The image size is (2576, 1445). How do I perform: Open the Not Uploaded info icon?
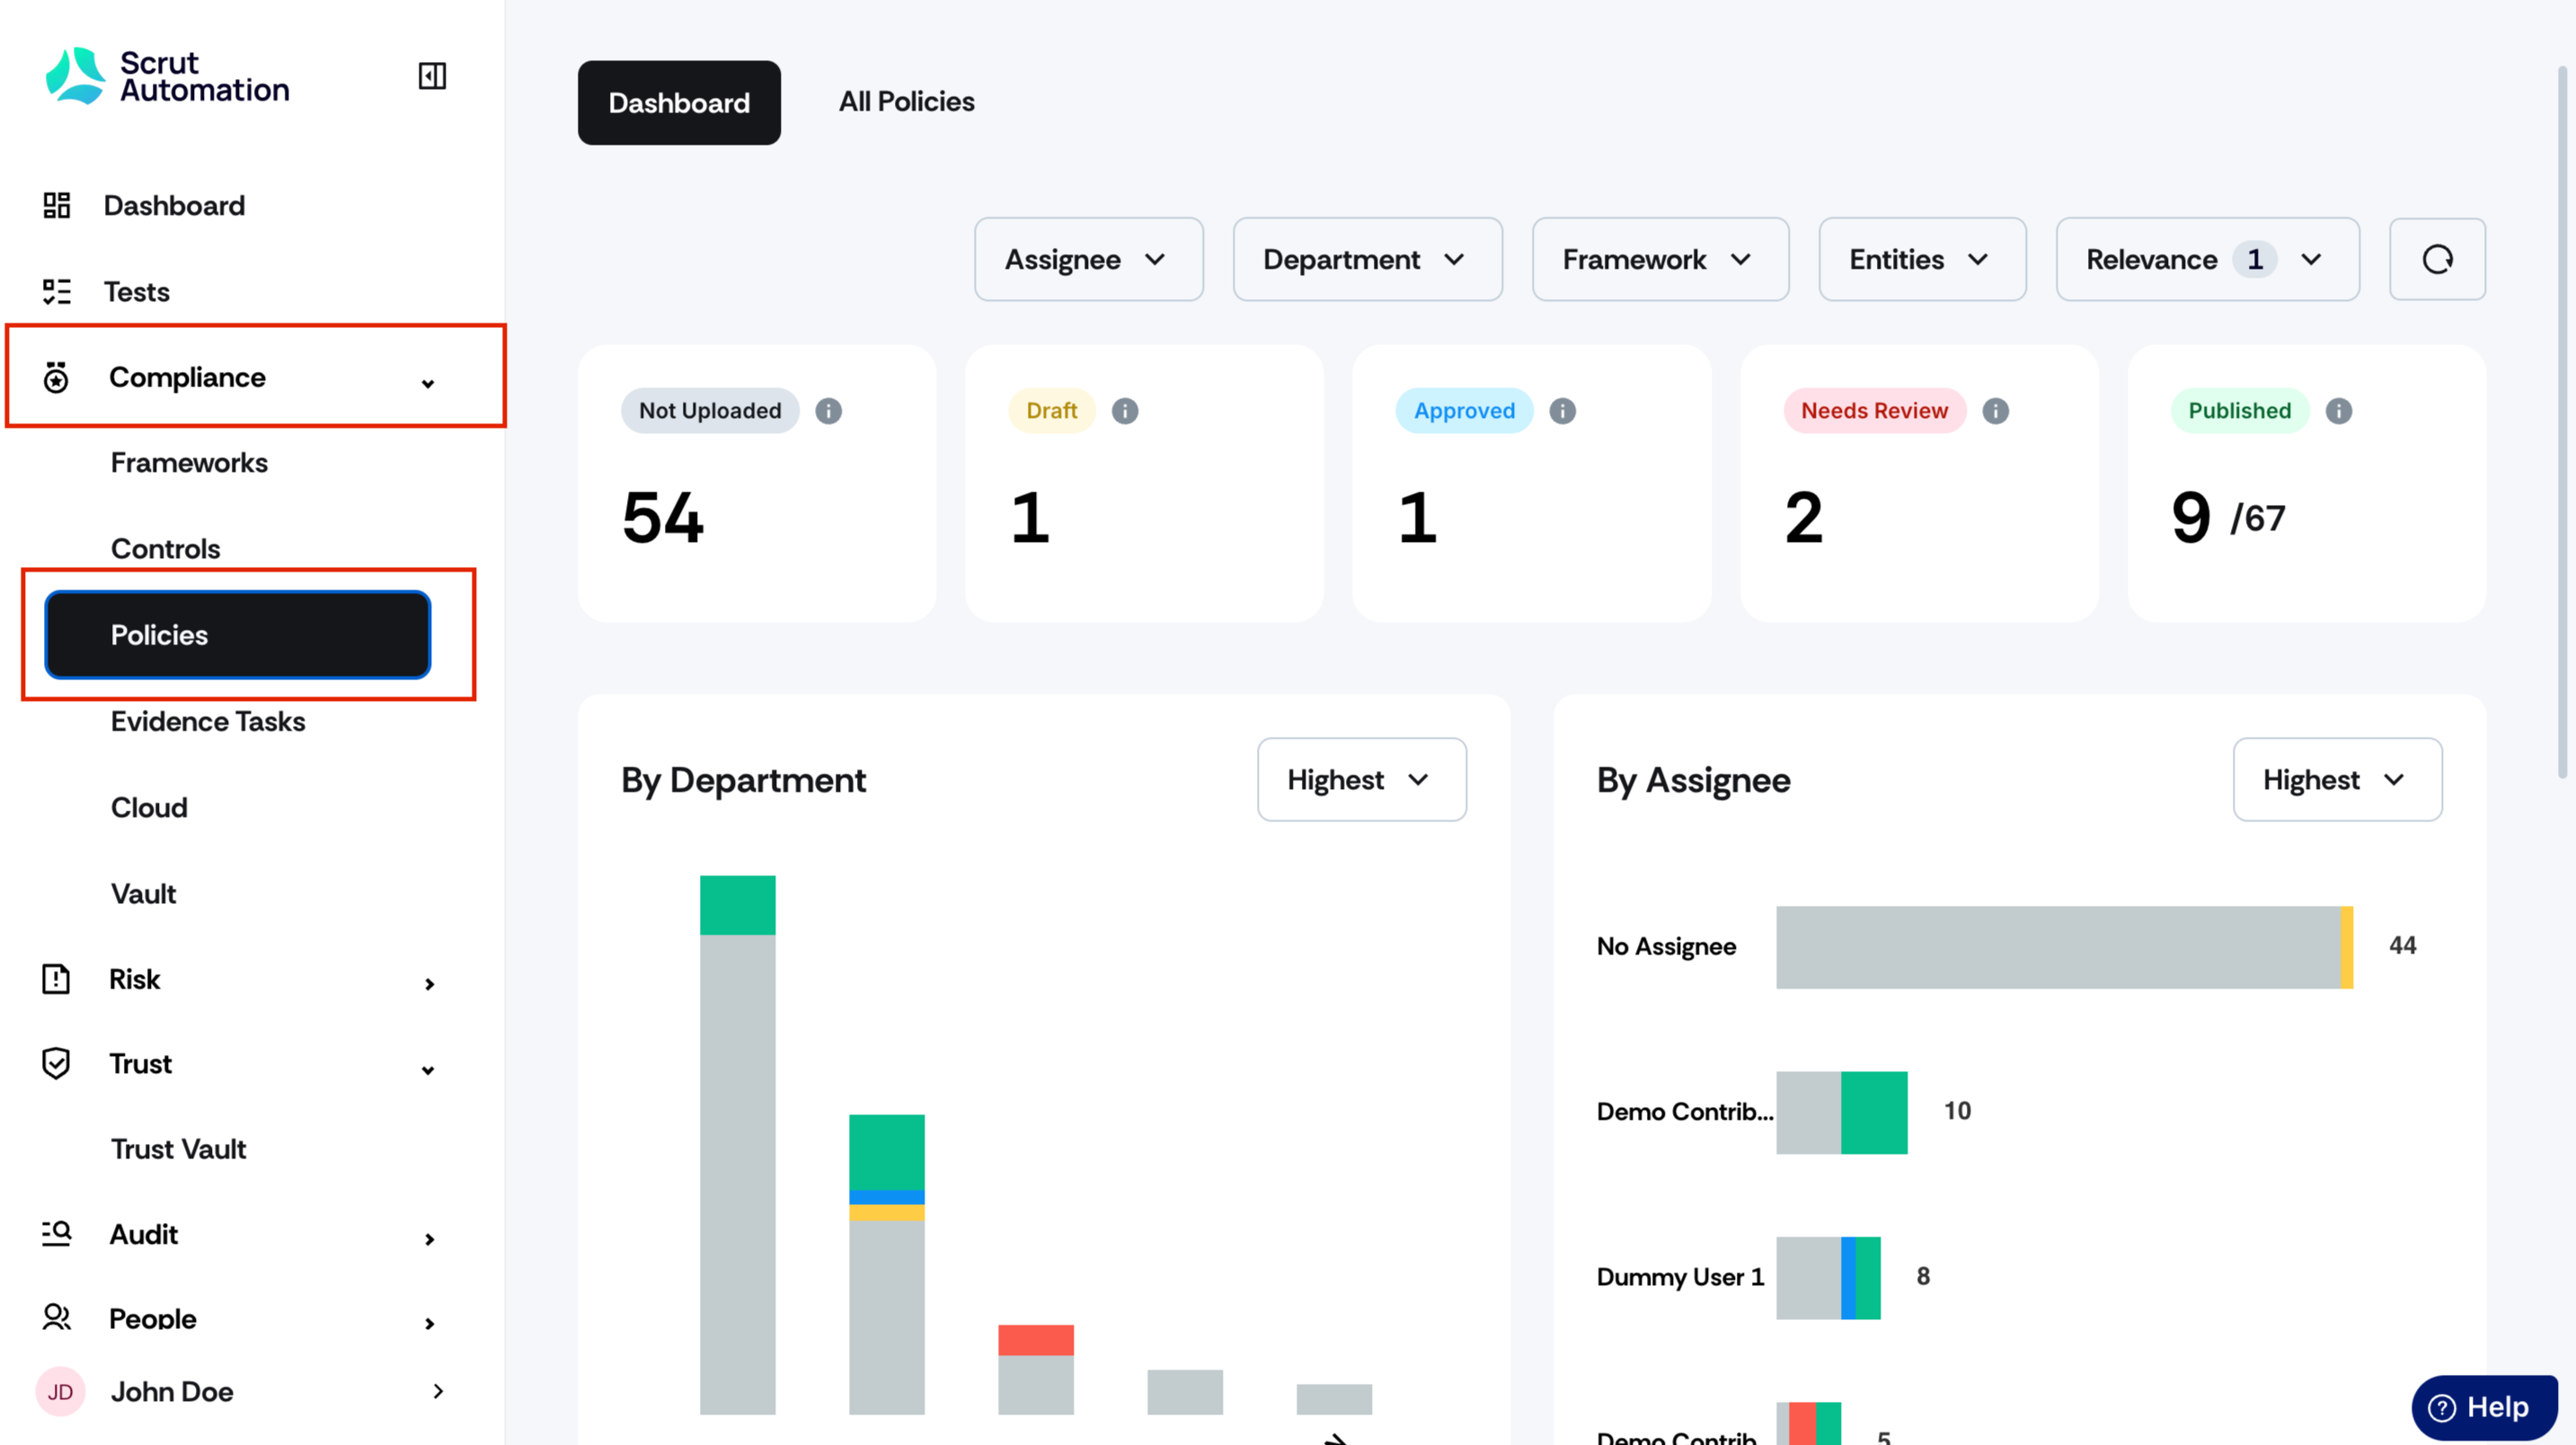(828, 411)
